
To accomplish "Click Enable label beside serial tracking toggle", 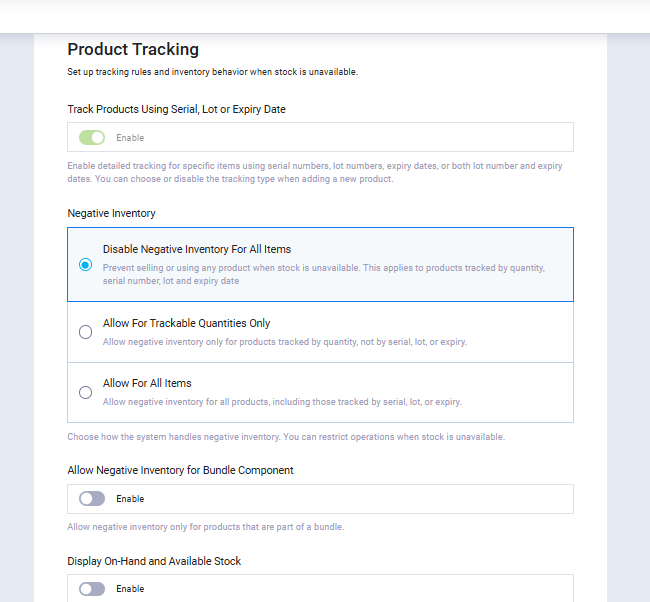I will click(x=130, y=138).
